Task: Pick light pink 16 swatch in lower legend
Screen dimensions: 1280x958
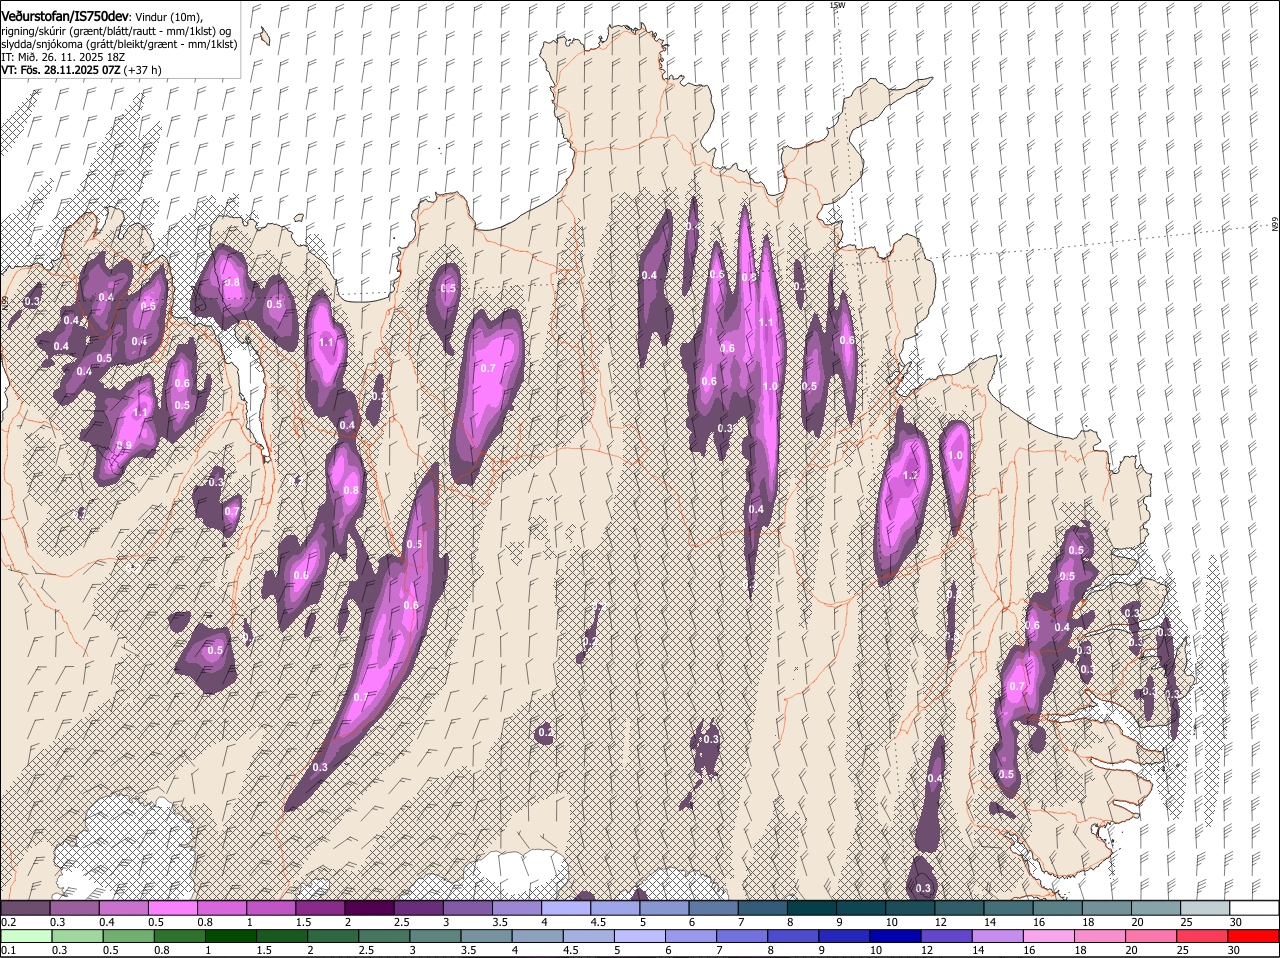Action: 1049,937
